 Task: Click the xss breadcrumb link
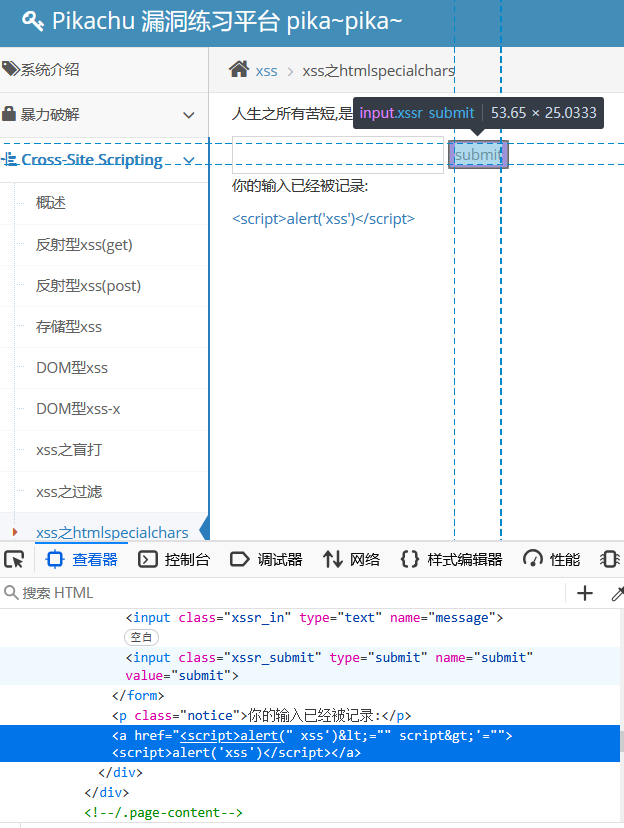(266, 71)
